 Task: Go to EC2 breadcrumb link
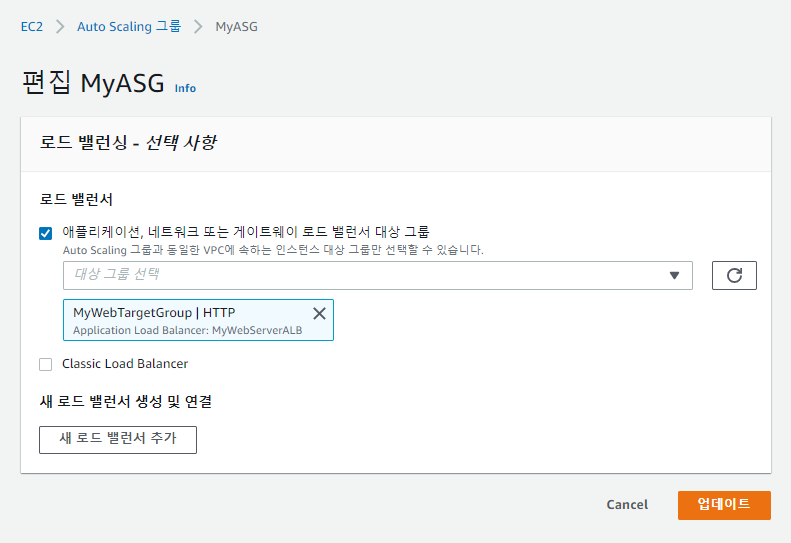tap(32, 27)
